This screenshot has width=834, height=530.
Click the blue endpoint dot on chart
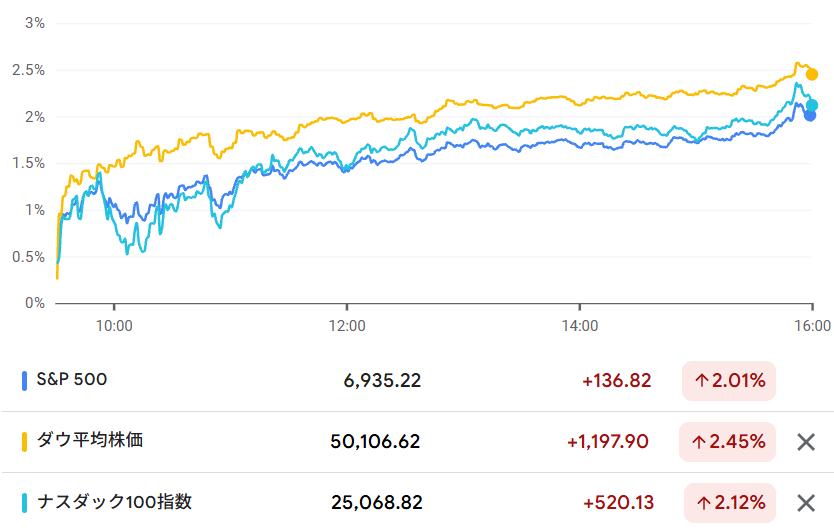pos(810,115)
